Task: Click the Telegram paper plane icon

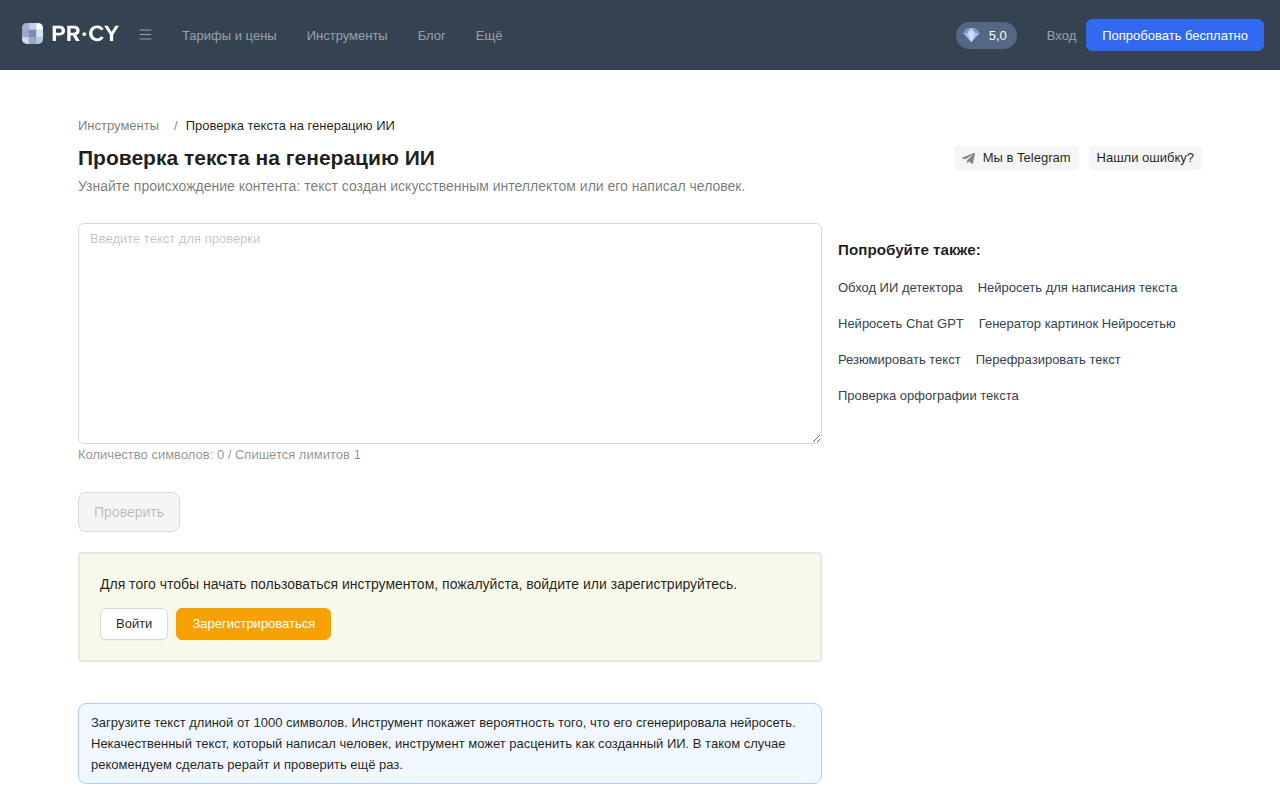Action: [x=968, y=158]
